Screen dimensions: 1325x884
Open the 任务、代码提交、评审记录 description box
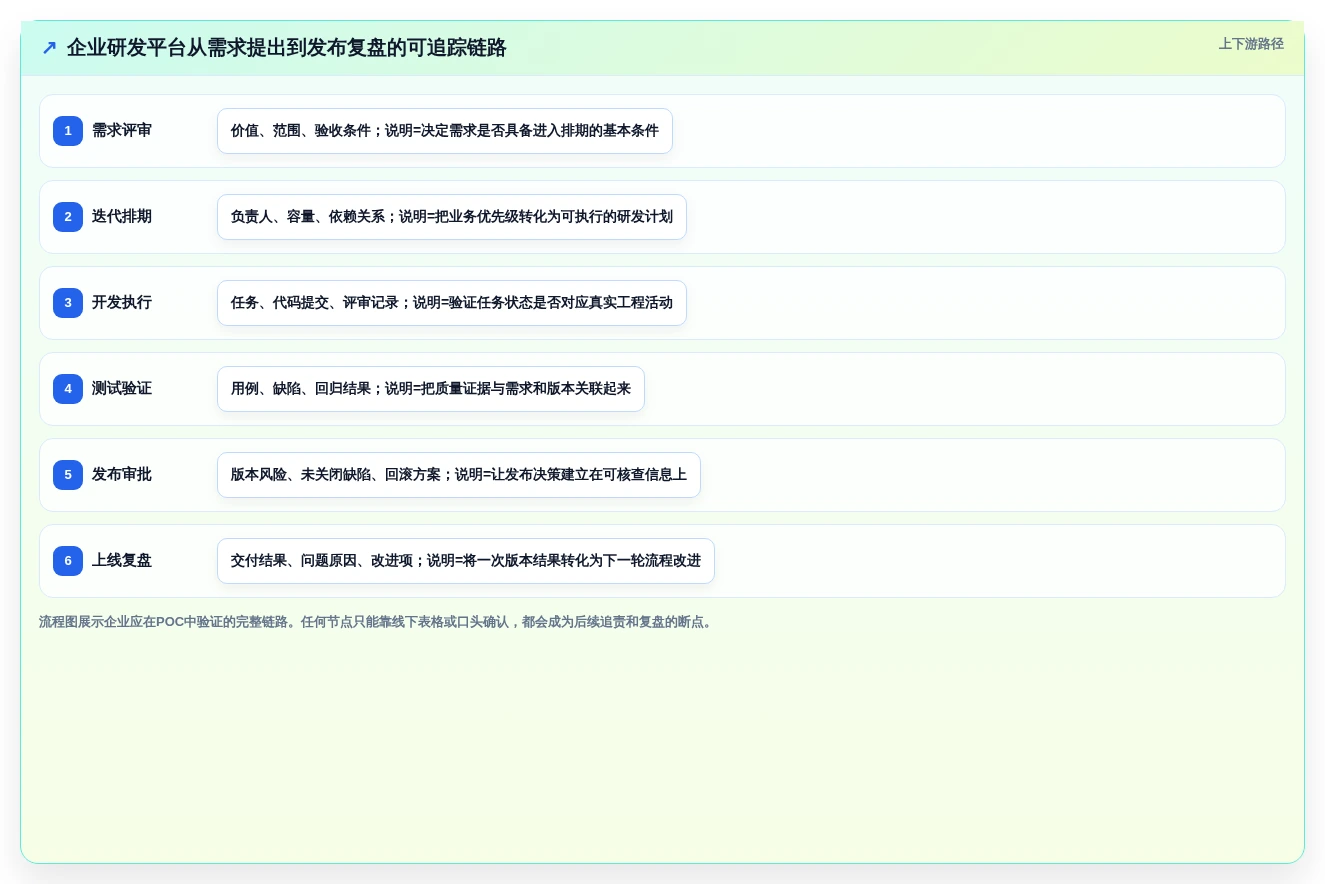click(452, 303)
